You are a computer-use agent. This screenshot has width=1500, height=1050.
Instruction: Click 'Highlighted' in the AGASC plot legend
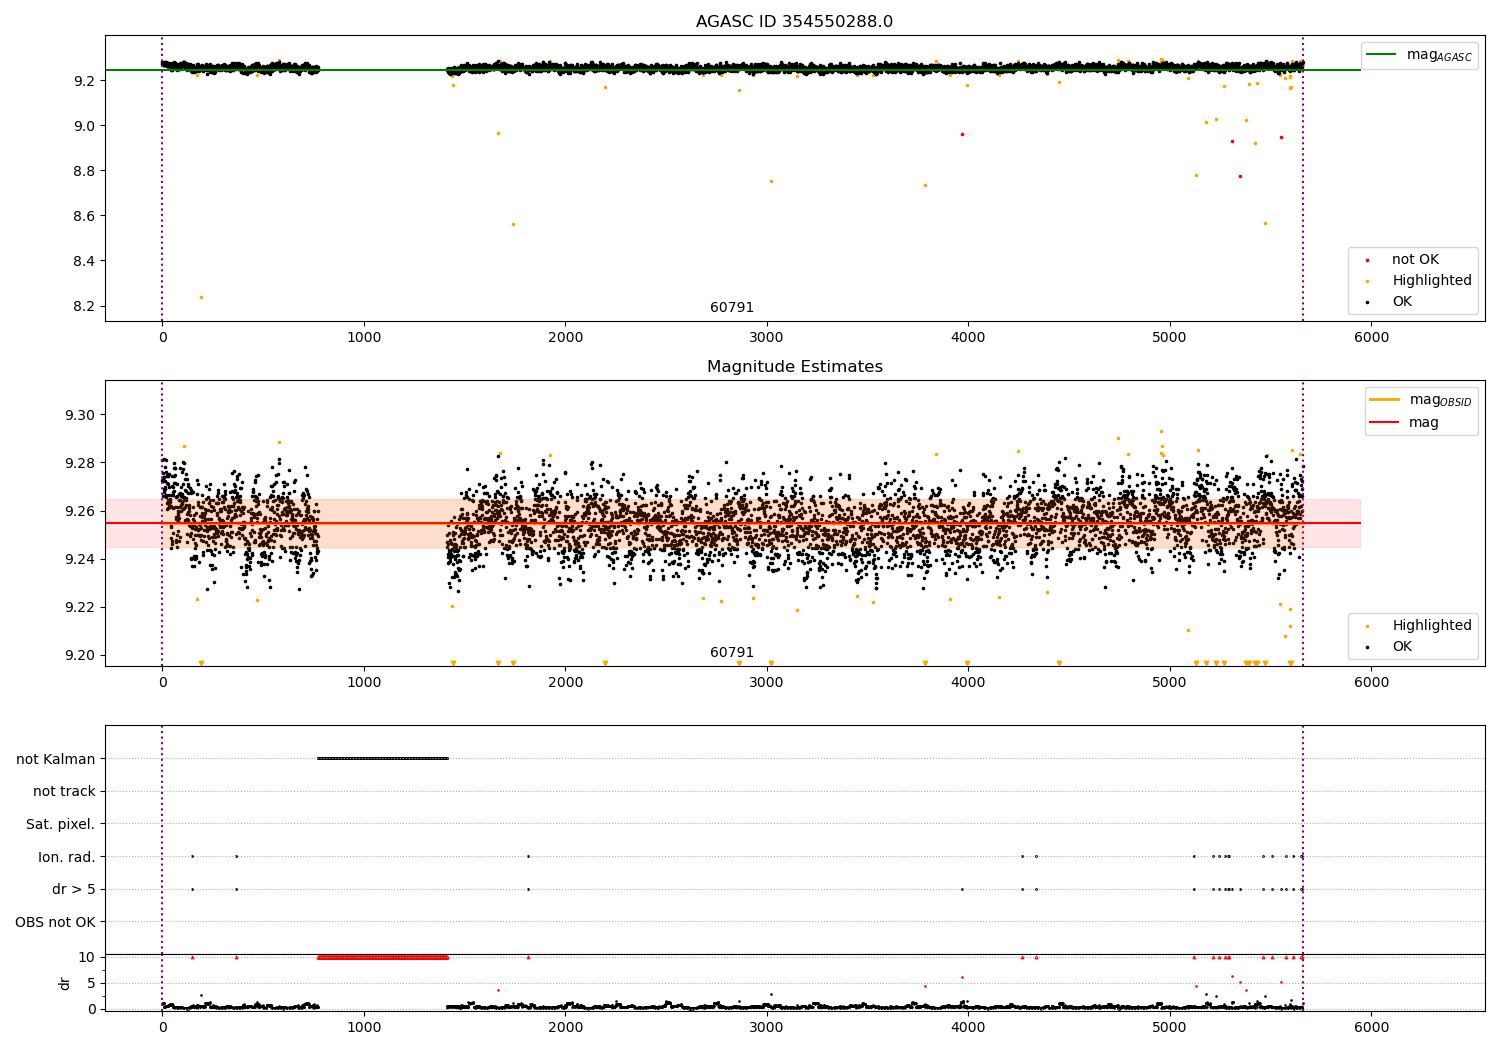tap(1419, 281)
